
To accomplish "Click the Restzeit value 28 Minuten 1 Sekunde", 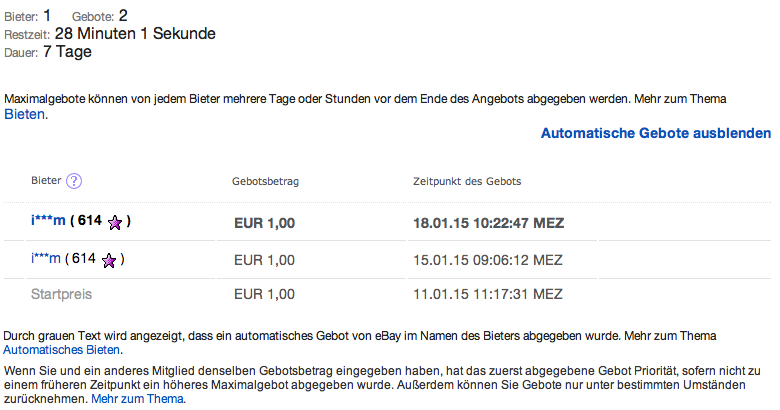I will [135, 33].
